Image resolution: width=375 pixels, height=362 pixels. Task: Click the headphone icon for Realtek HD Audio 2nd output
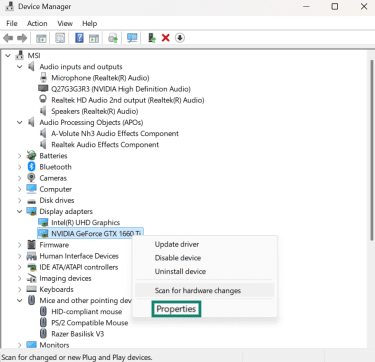pos(43,100)
